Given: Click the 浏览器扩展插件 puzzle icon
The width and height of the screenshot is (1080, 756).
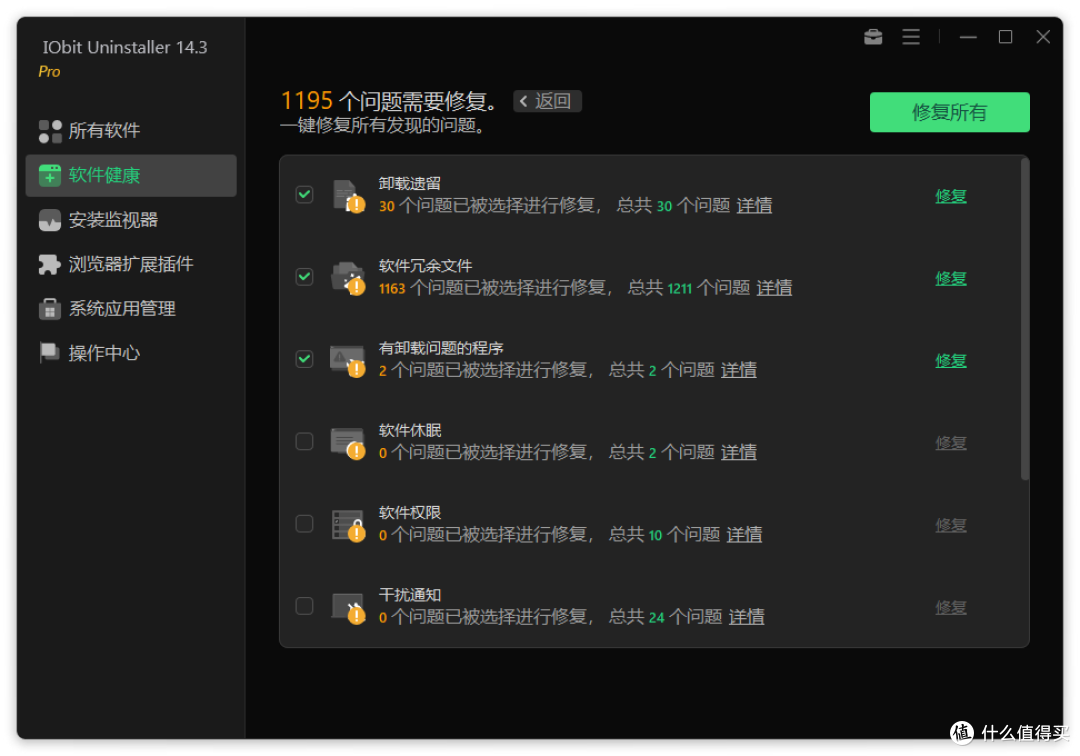Looking at the screenshot, I should (50, 264).
